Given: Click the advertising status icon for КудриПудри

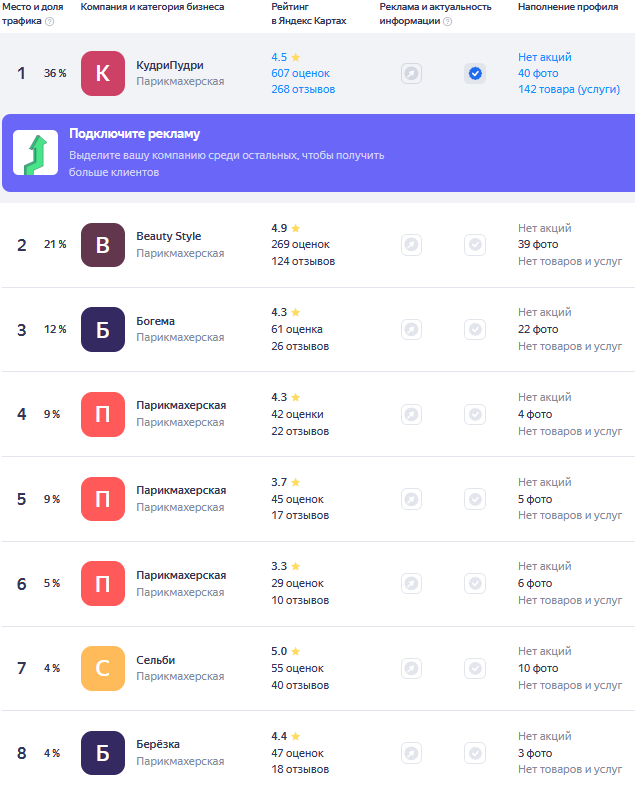Looking at the screenshot, I should coord(411,74).
